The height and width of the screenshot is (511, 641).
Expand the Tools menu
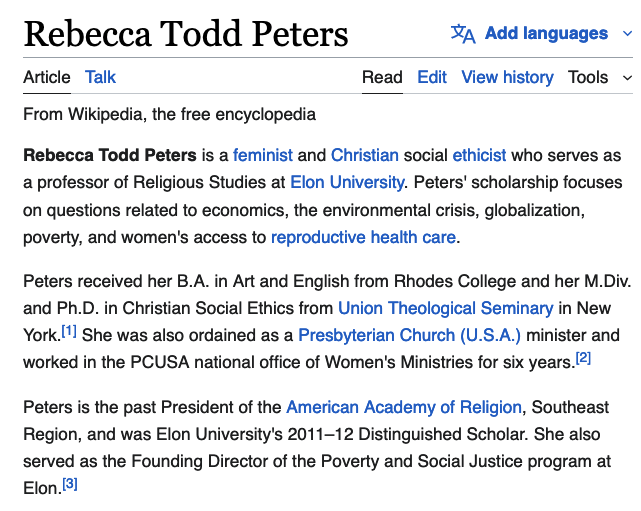pyautogui.click(x=588, y=77)
